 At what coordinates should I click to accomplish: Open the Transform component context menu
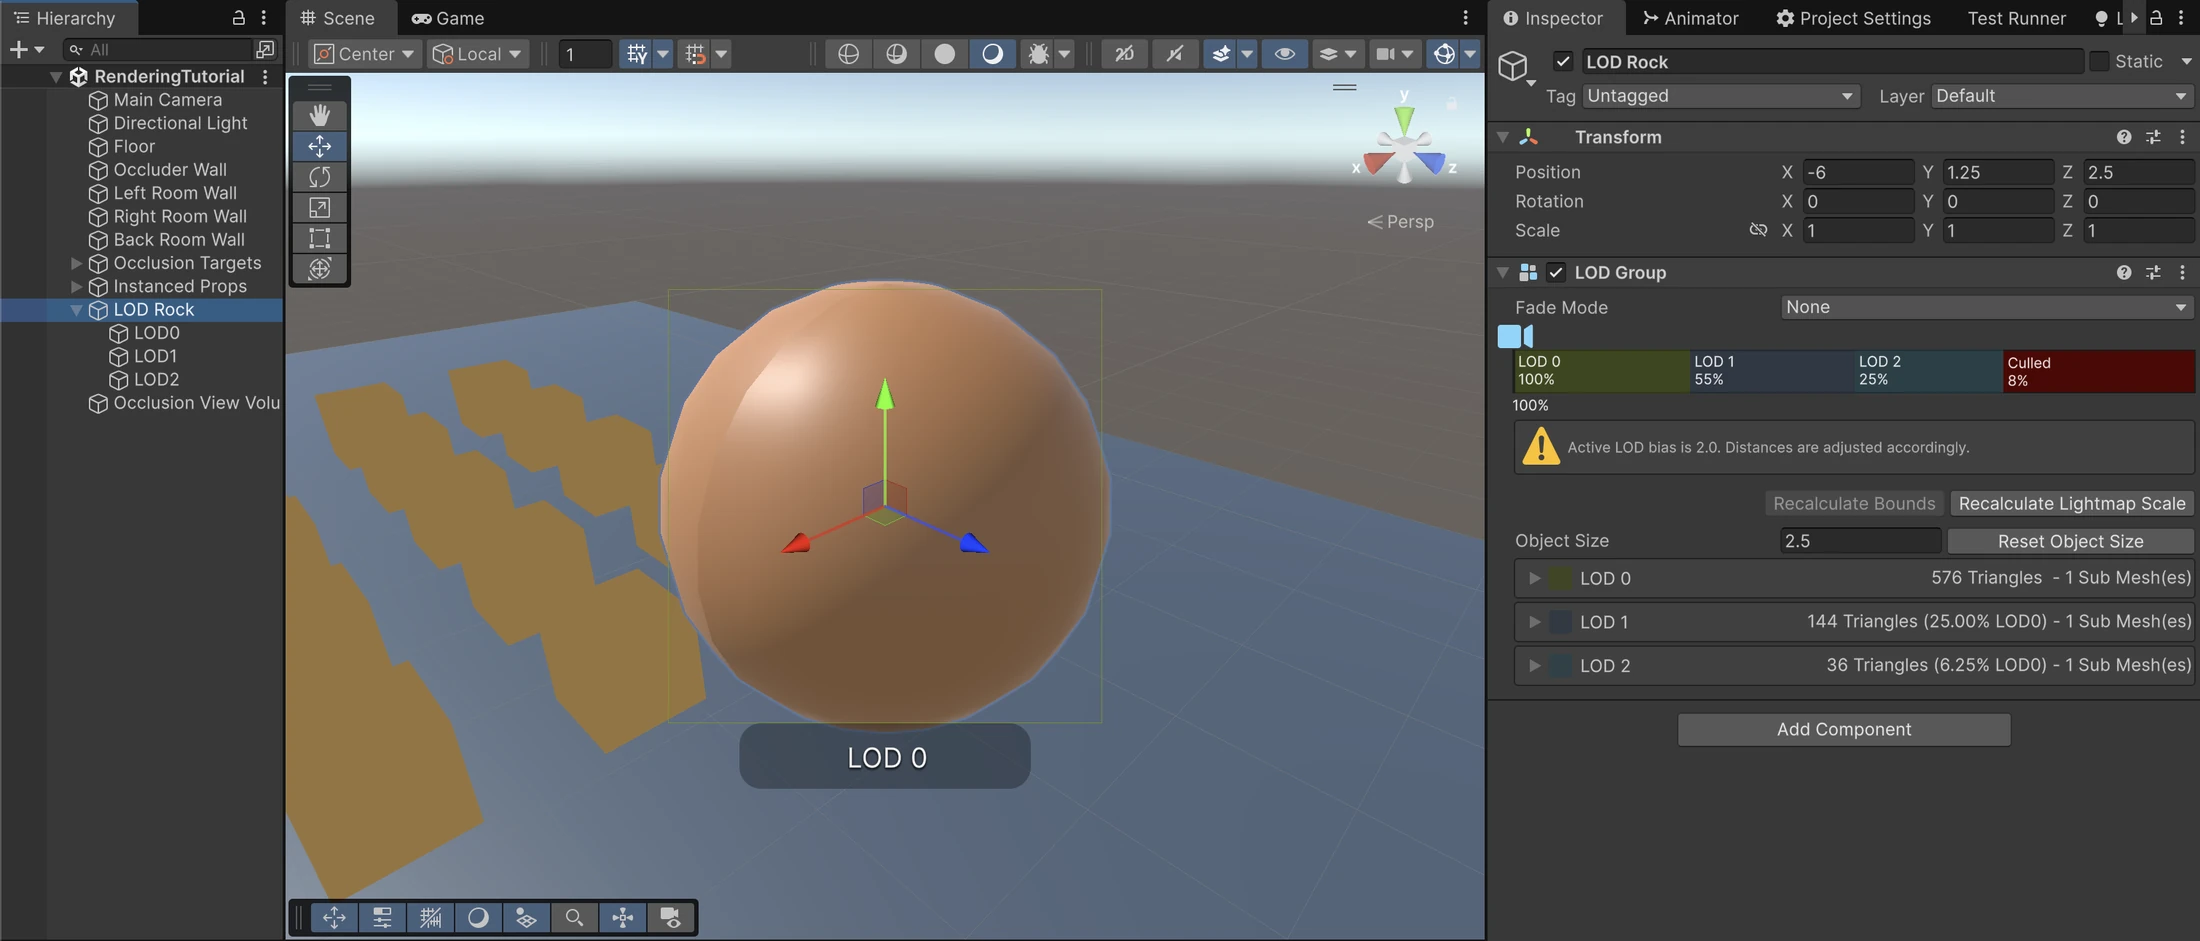(x=2182, y=137)
